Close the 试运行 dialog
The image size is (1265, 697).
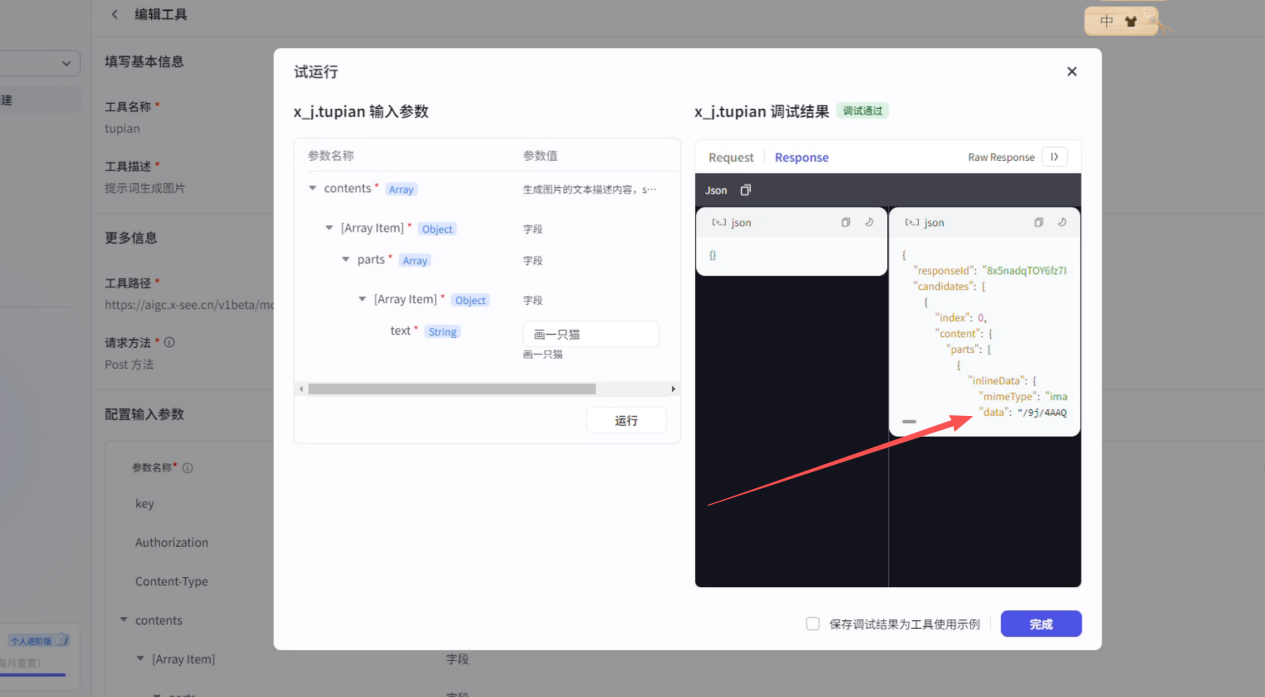click(x=1072, y=72)
